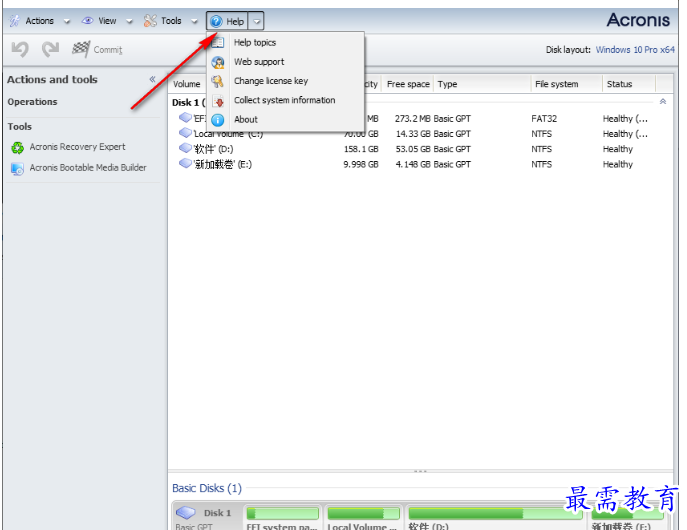This screenshot has width=687, height=530.
Task: Collapse the Actions and tools panel
Action: (152, 79)
